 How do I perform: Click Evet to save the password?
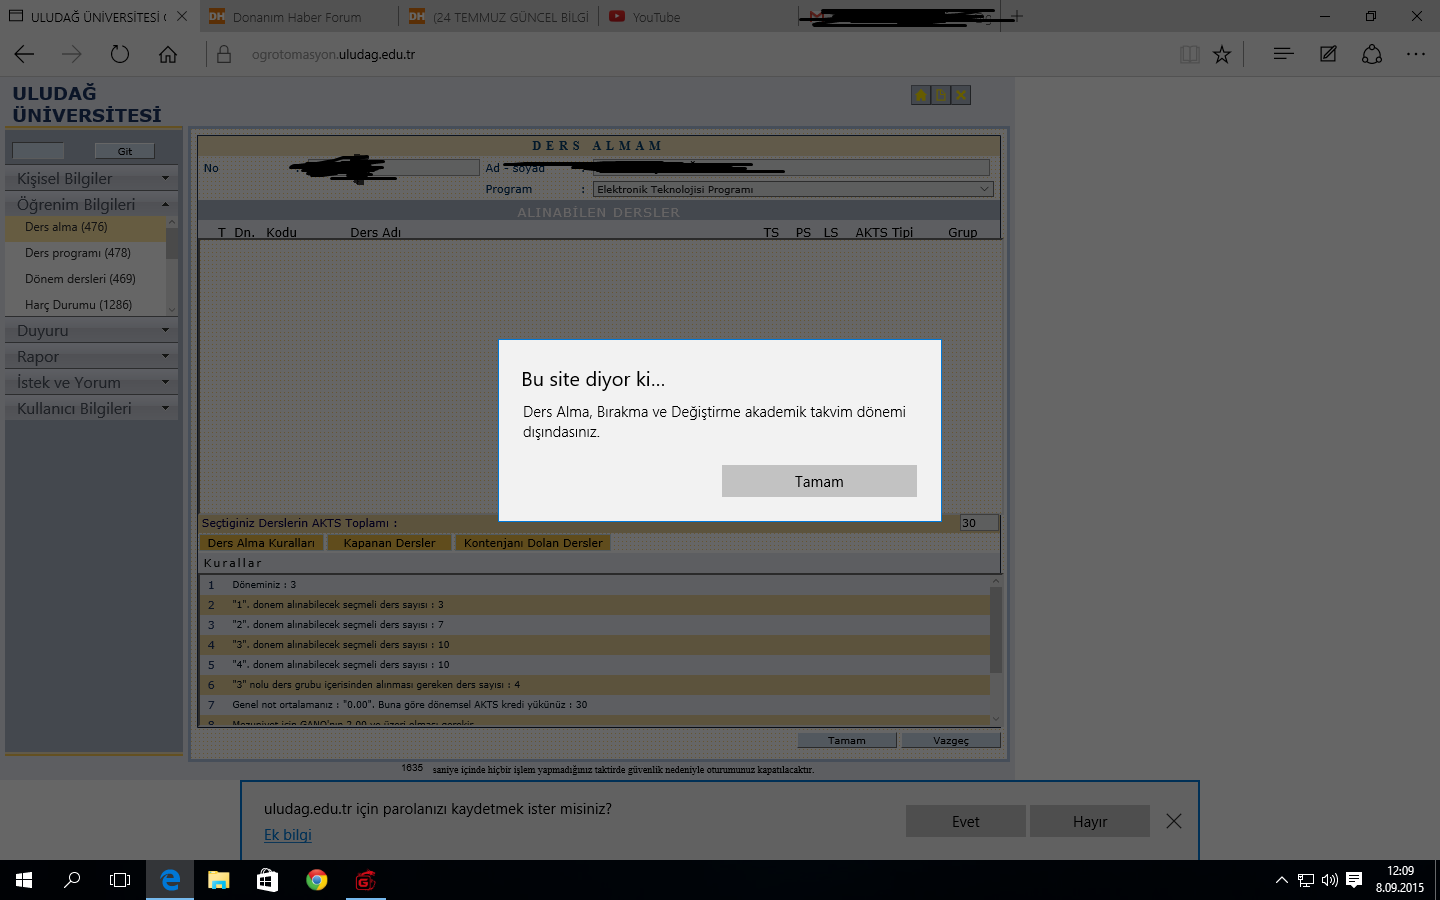pyautogui.click(x=966, y=821)
